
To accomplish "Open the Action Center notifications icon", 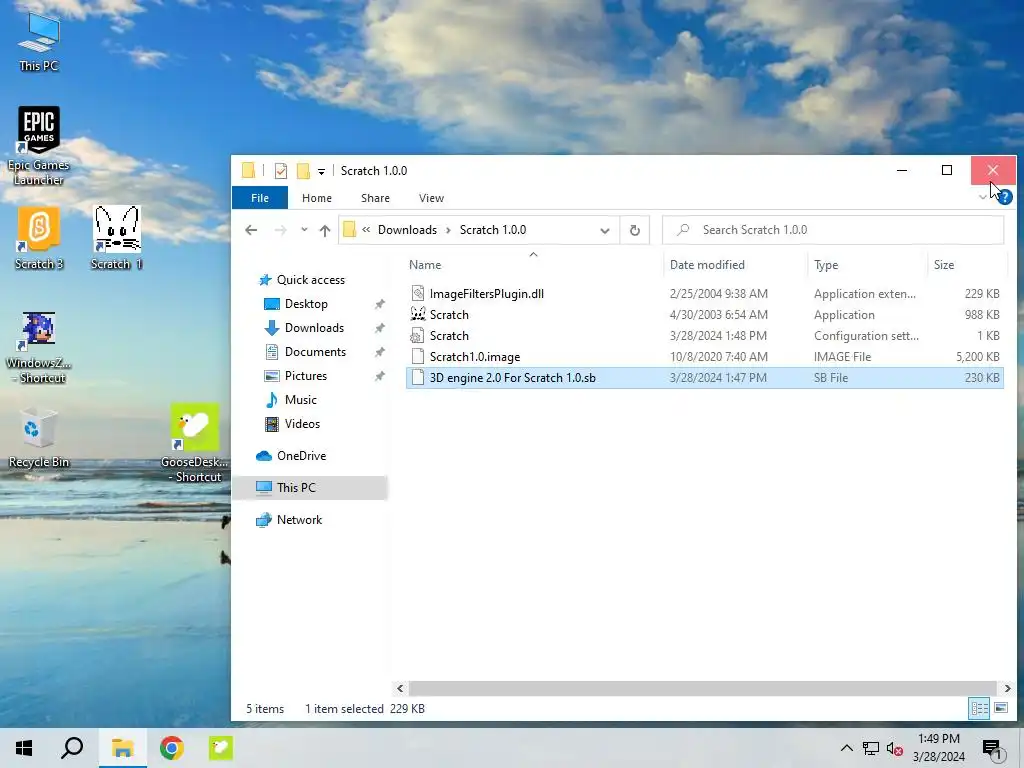I will [993, 749].
